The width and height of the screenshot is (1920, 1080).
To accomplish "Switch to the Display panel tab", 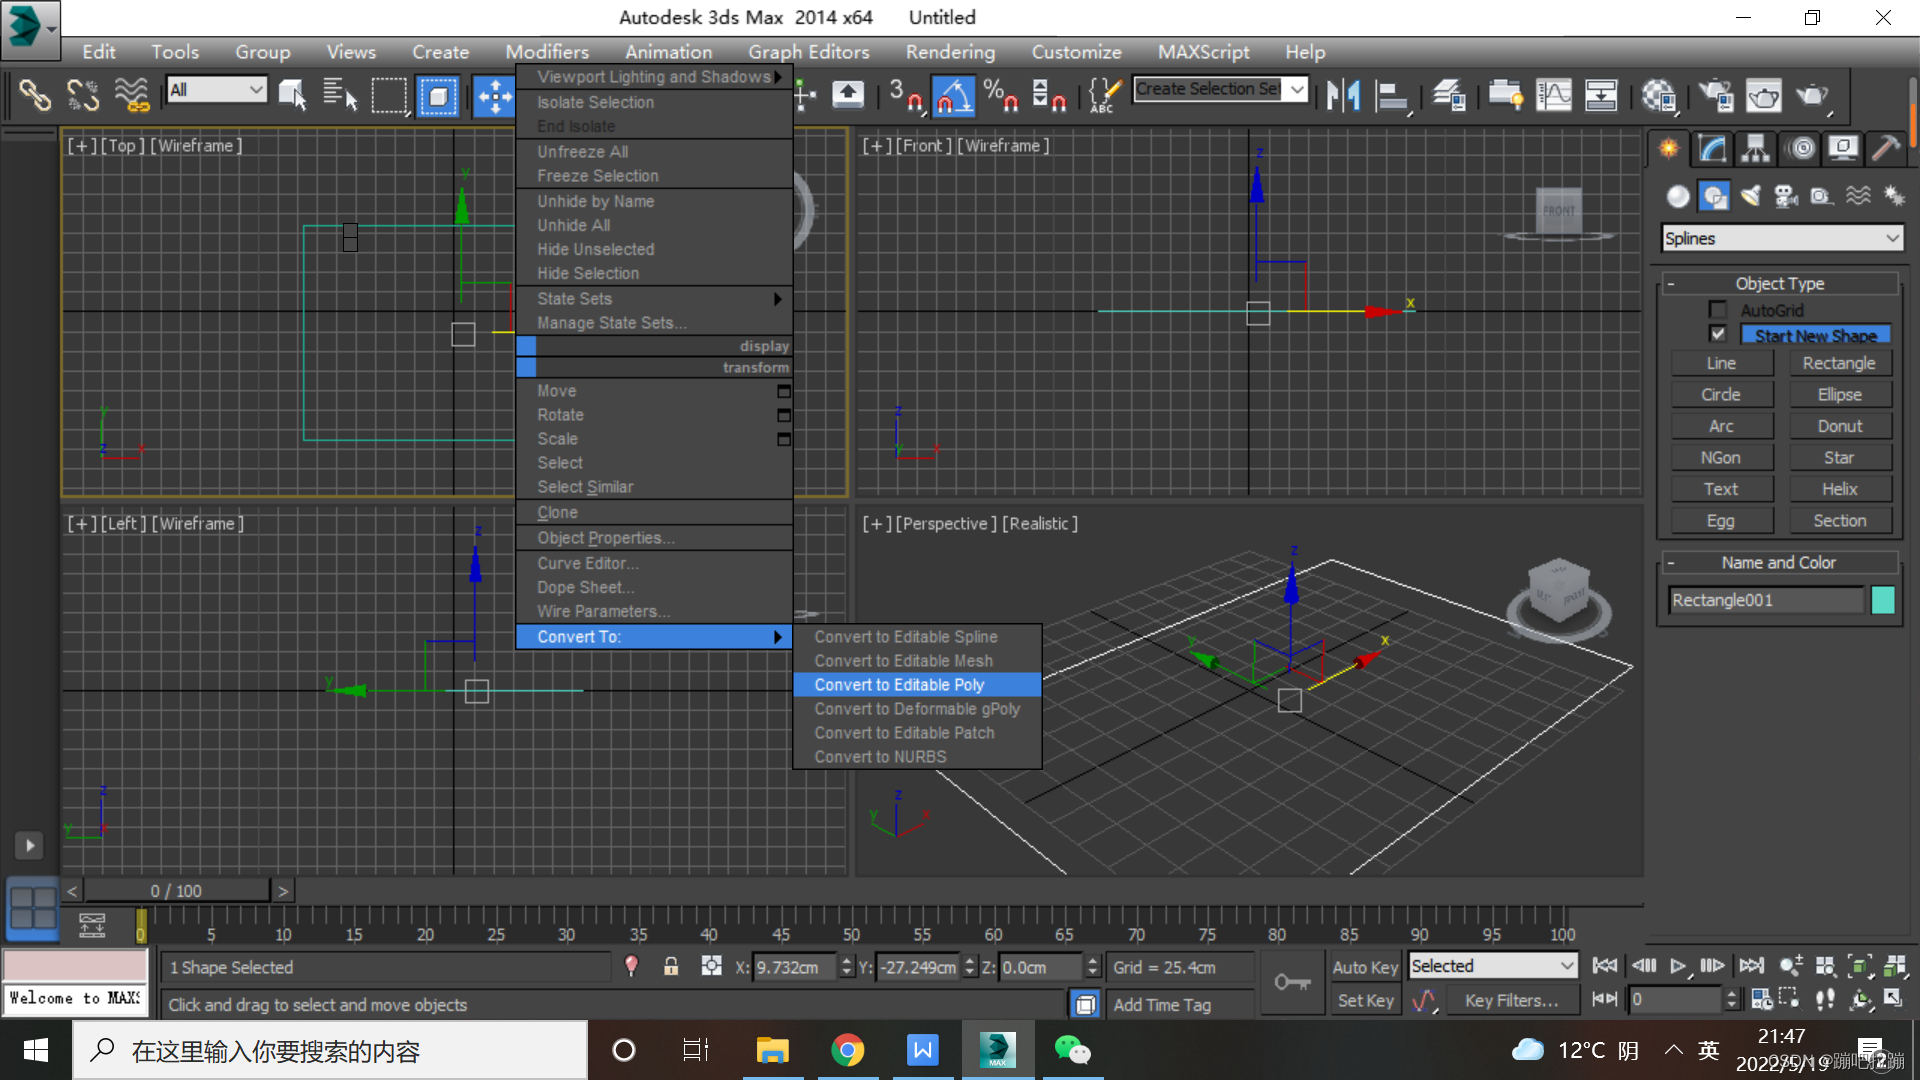I will (x=1843, y=148).
